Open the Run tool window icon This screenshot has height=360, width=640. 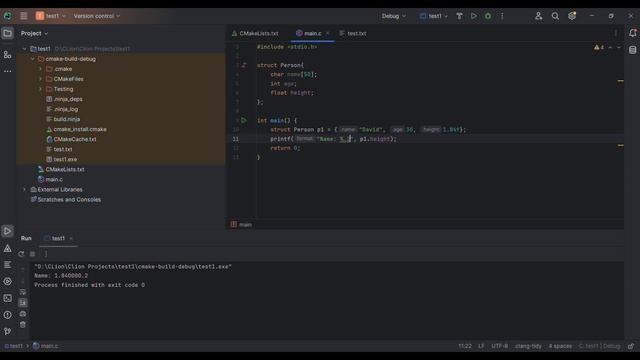click(7, 231)
